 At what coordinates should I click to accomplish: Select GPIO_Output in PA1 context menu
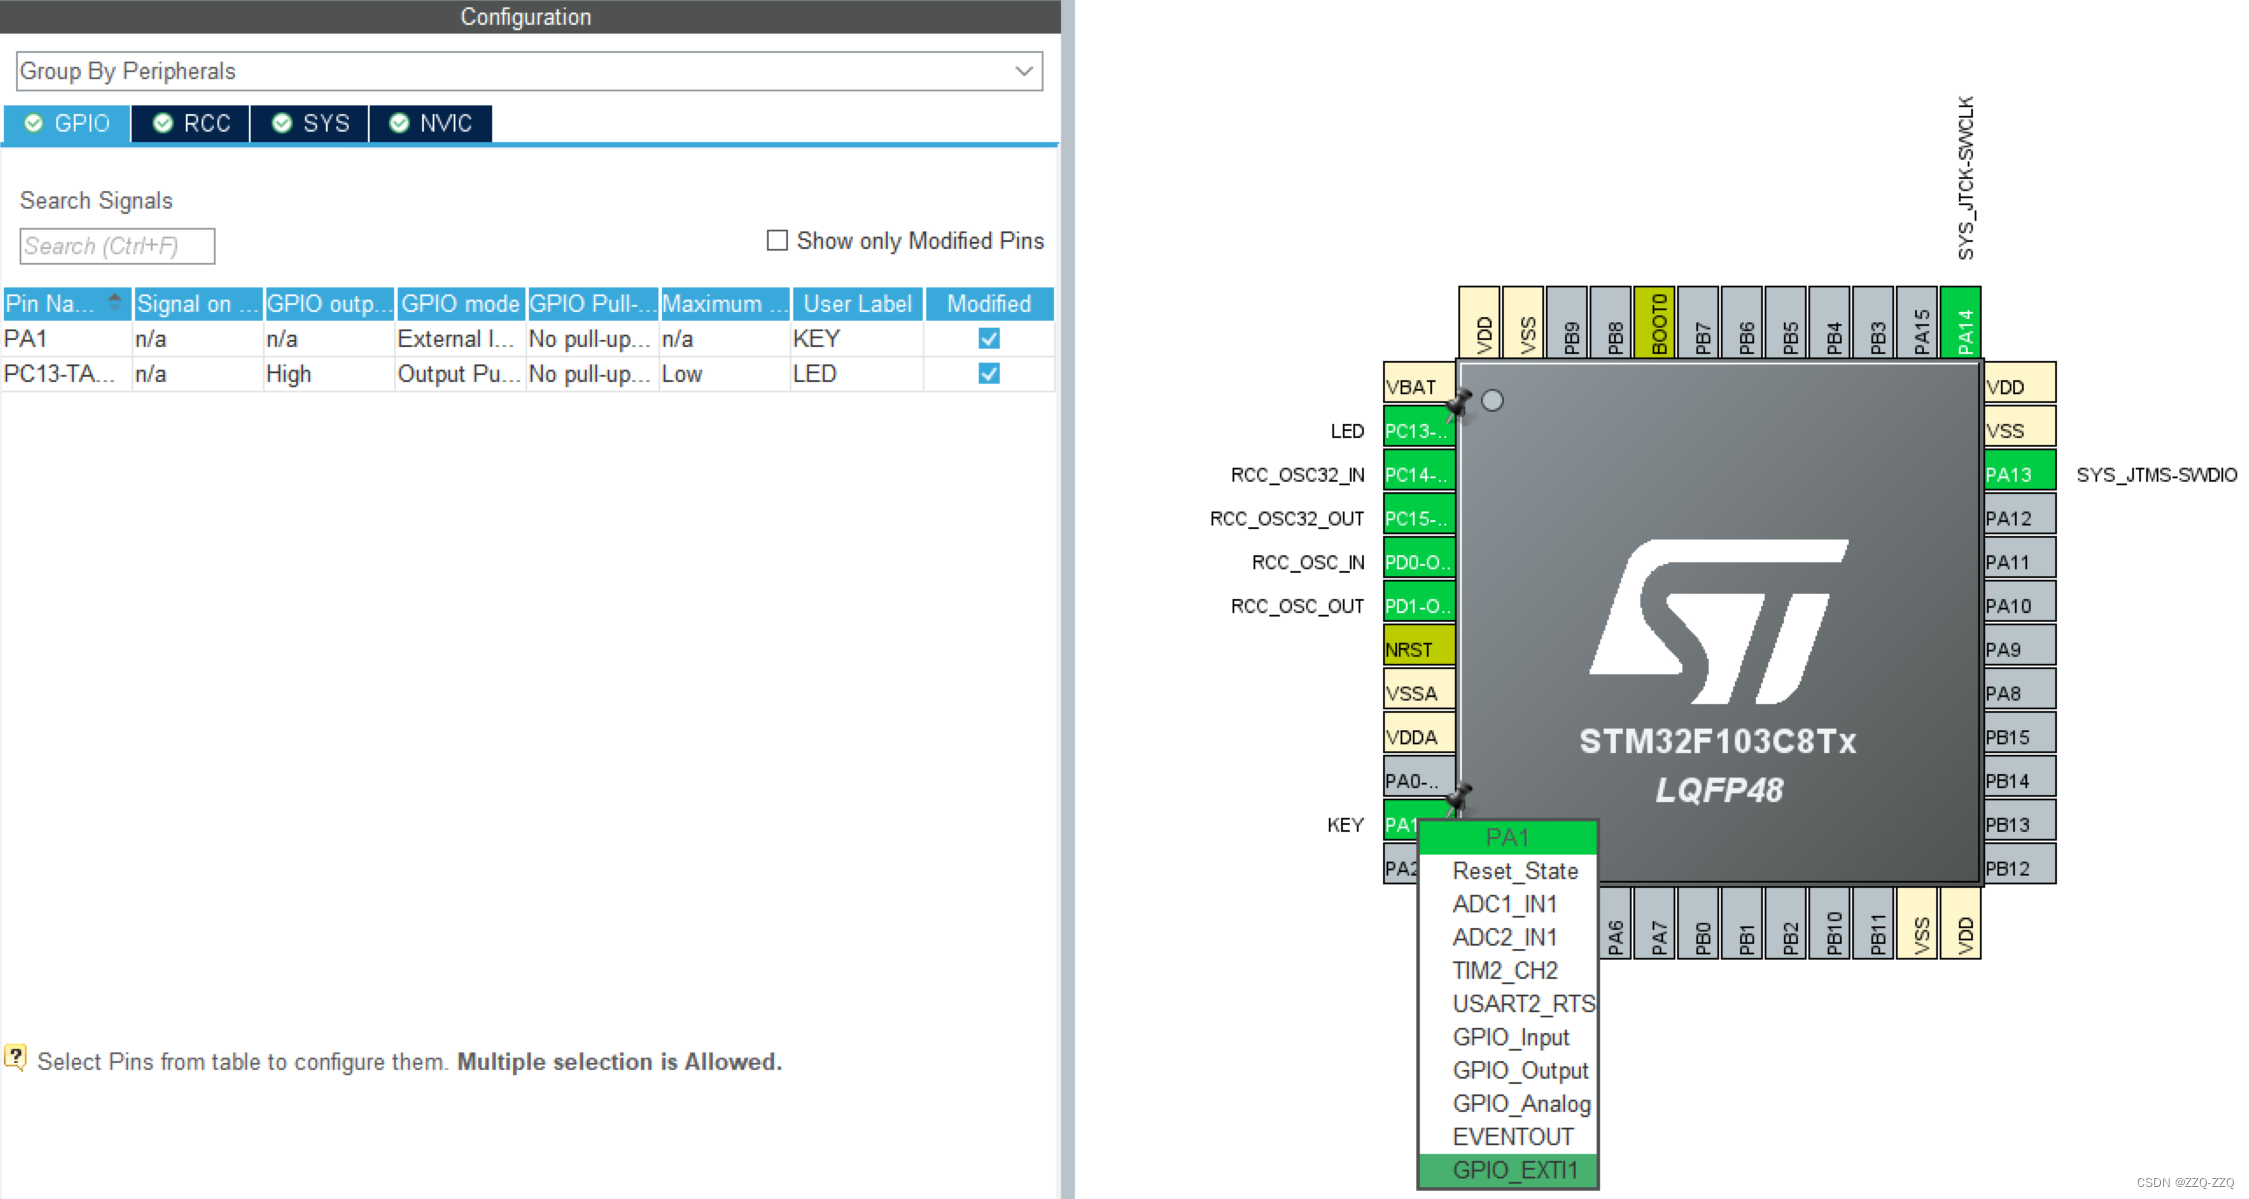click(1520, 1070)
